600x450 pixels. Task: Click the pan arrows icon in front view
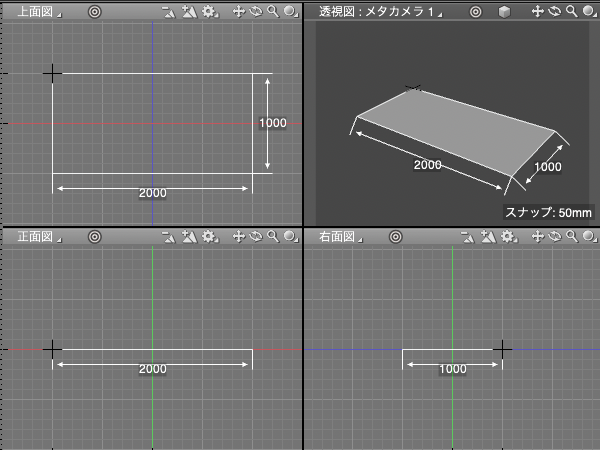(239, 237)
